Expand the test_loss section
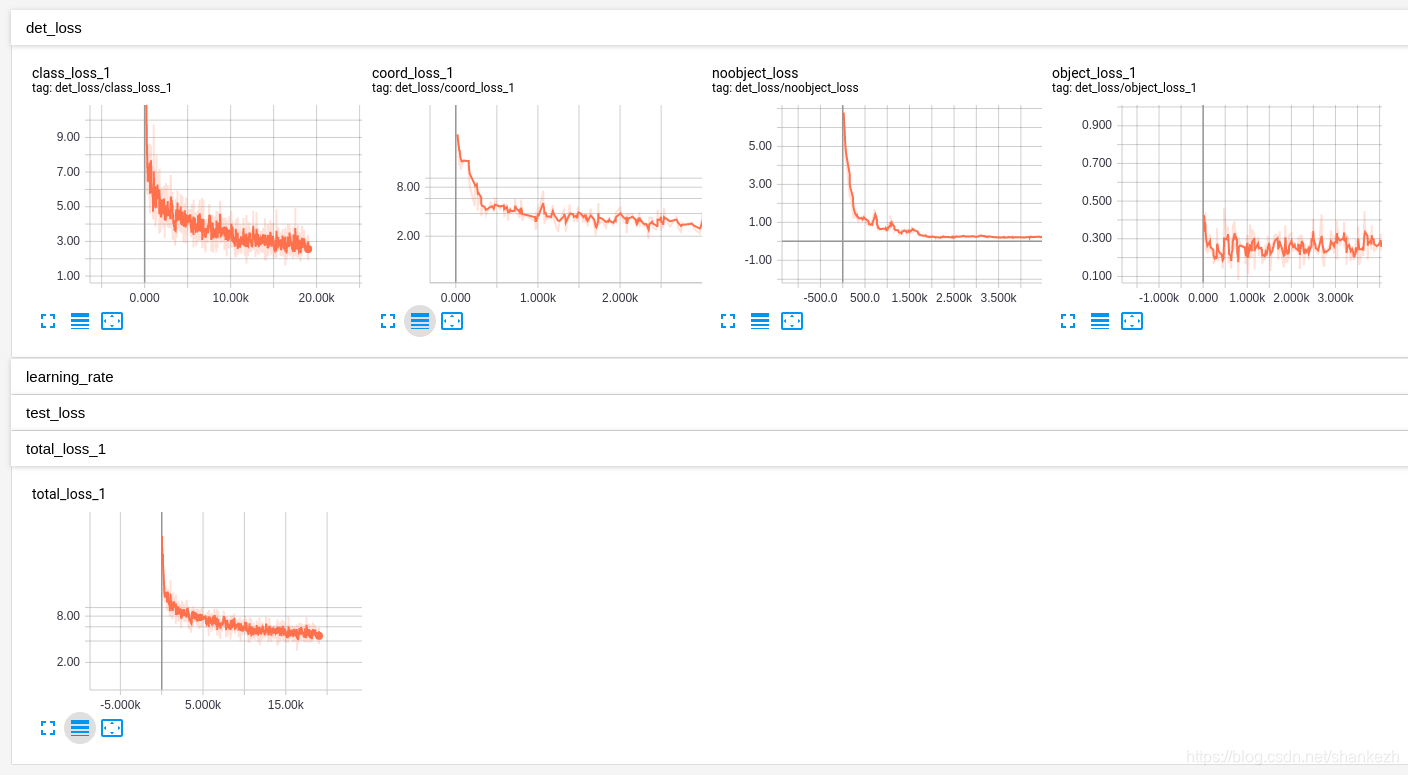This screenshot has width=1408, height=775. click(x=709, y=413)
